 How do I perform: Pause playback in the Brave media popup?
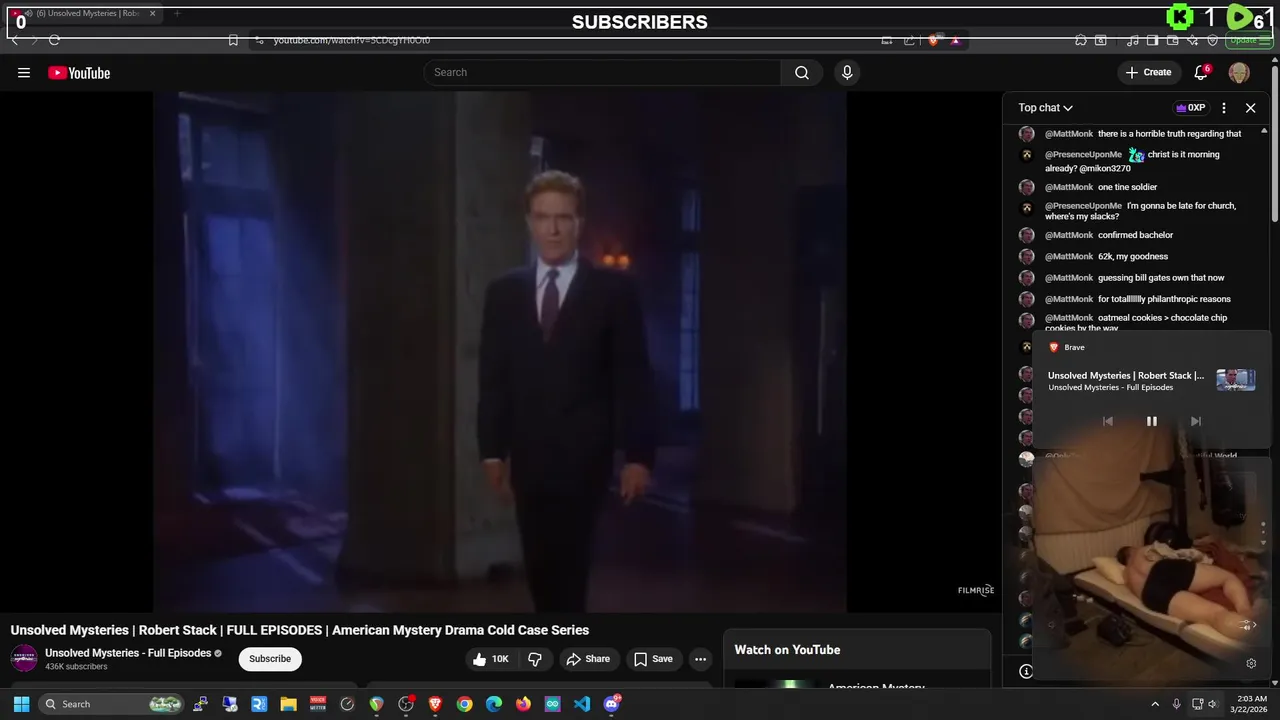(x=1151, y=421)
